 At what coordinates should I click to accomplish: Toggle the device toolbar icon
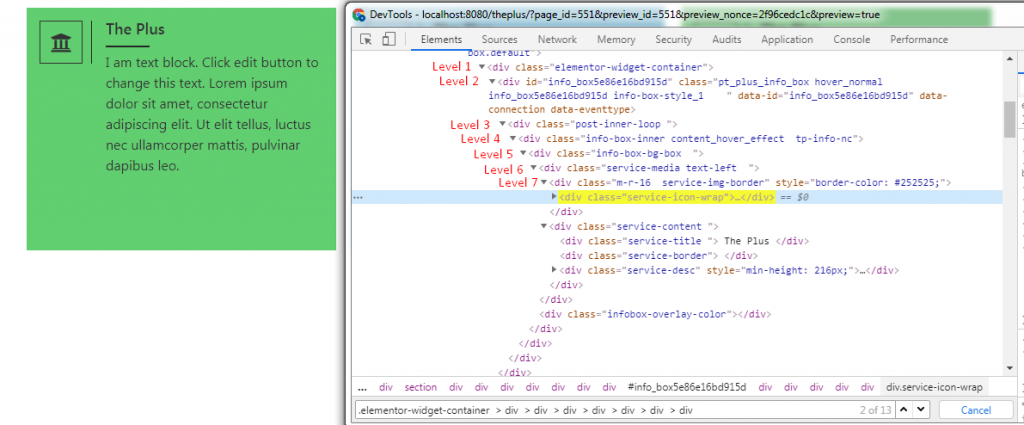[389, 40]
